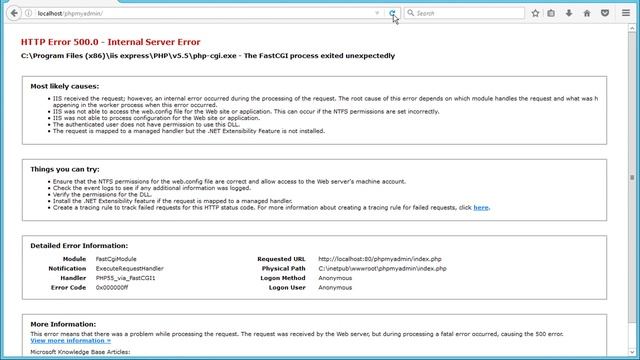Show bookmarks with the clipboard list icon
640x360 pixels.
[551, 13]
